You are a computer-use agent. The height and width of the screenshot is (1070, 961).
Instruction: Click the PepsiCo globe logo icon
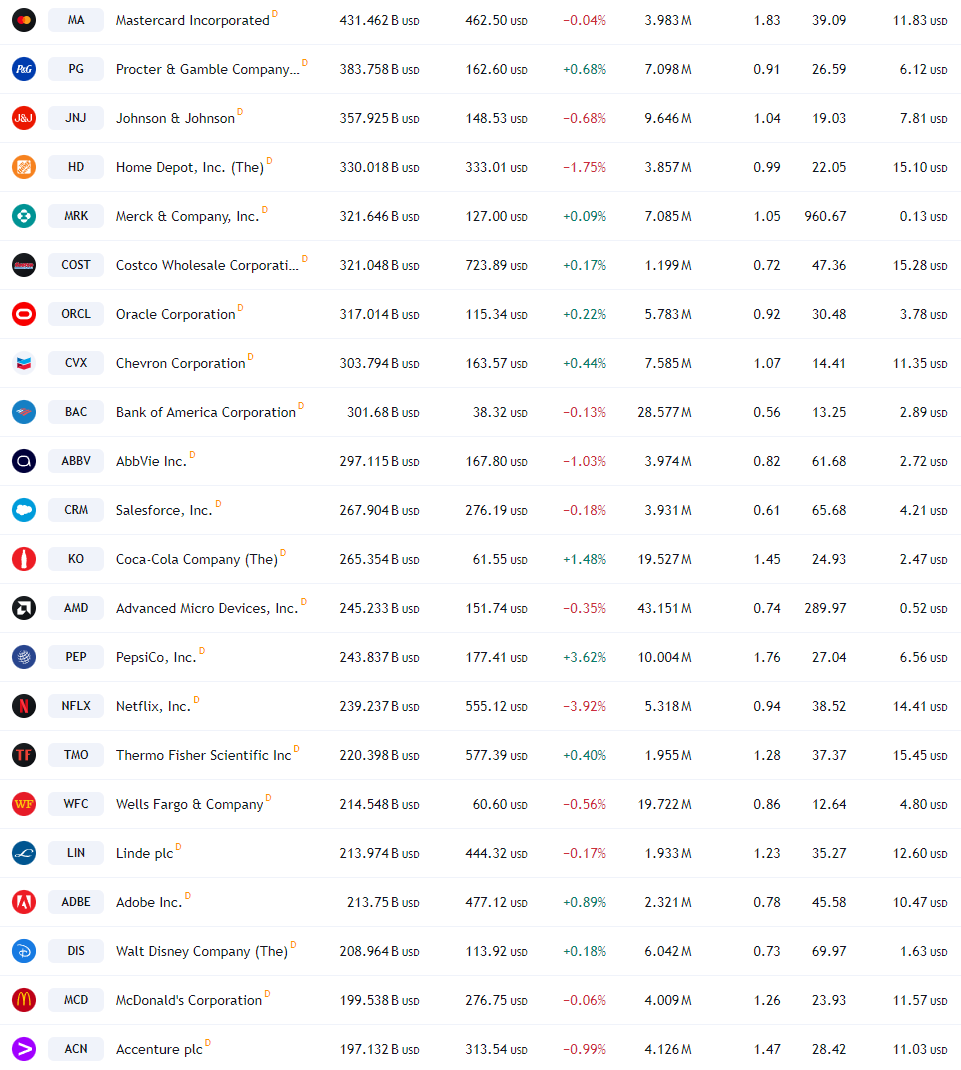(24, 657)
